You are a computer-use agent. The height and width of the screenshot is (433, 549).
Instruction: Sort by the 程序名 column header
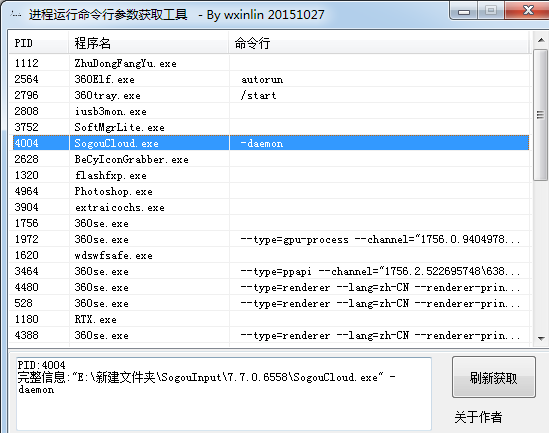click(148, 43)
